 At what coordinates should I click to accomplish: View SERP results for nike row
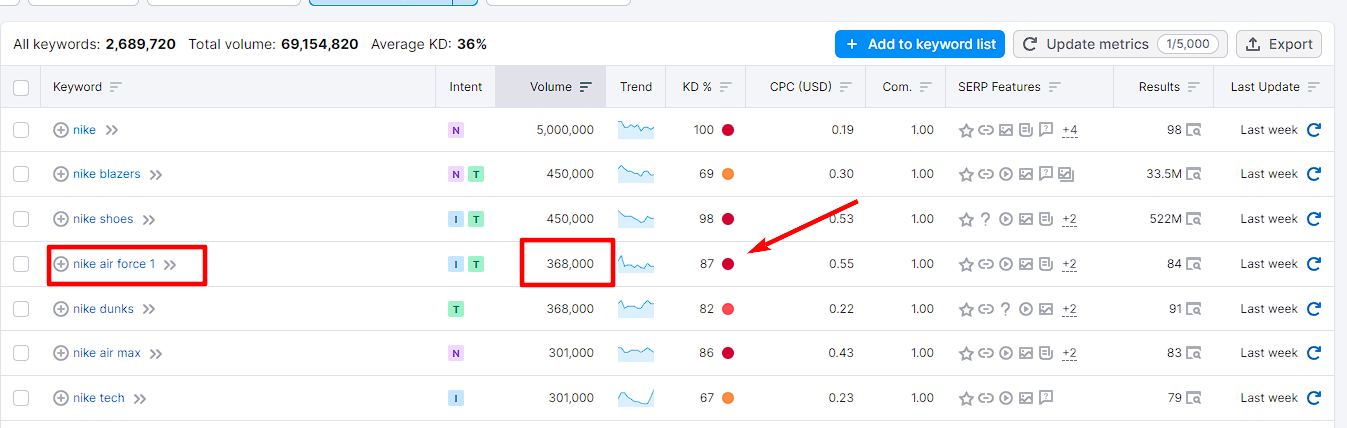click(x=1193, y=130)
